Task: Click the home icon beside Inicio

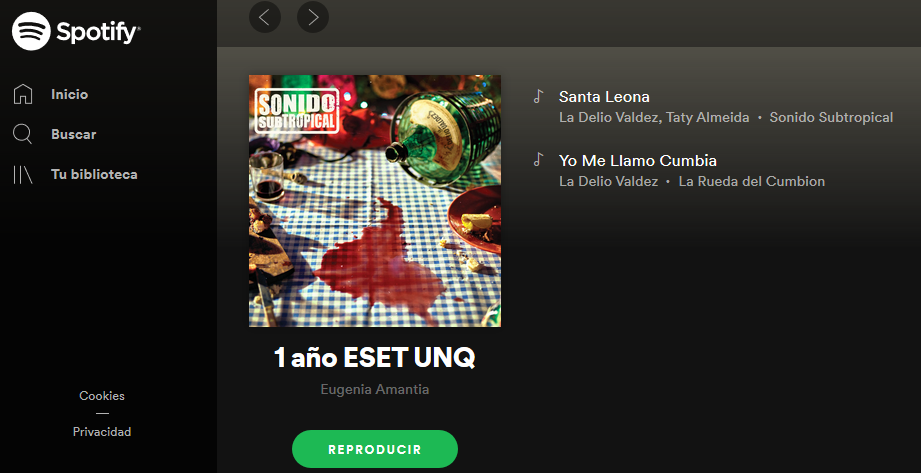Action: (23, 94)
